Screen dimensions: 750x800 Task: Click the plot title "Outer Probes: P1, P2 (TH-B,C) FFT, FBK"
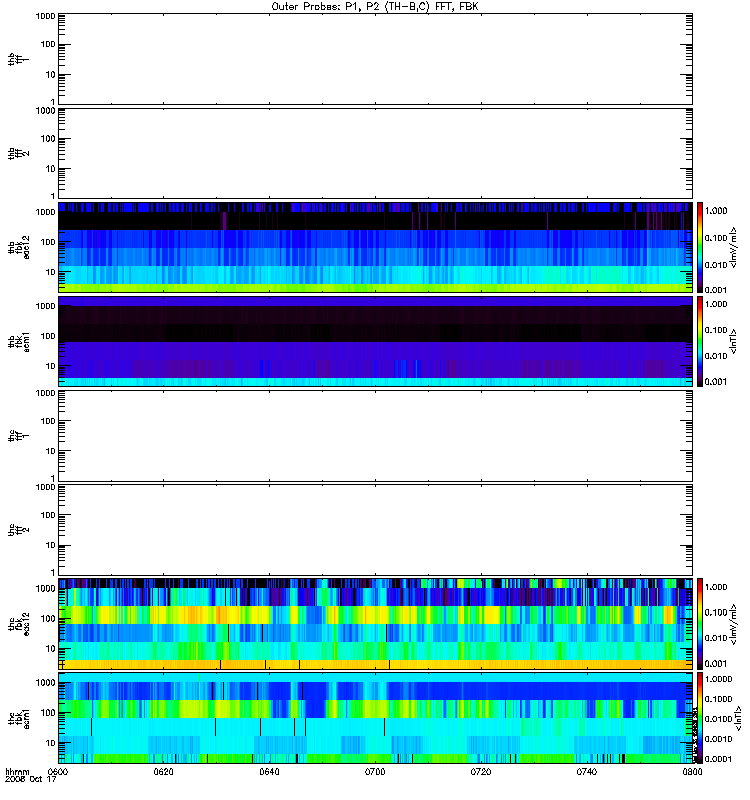[x=375, y=7]
